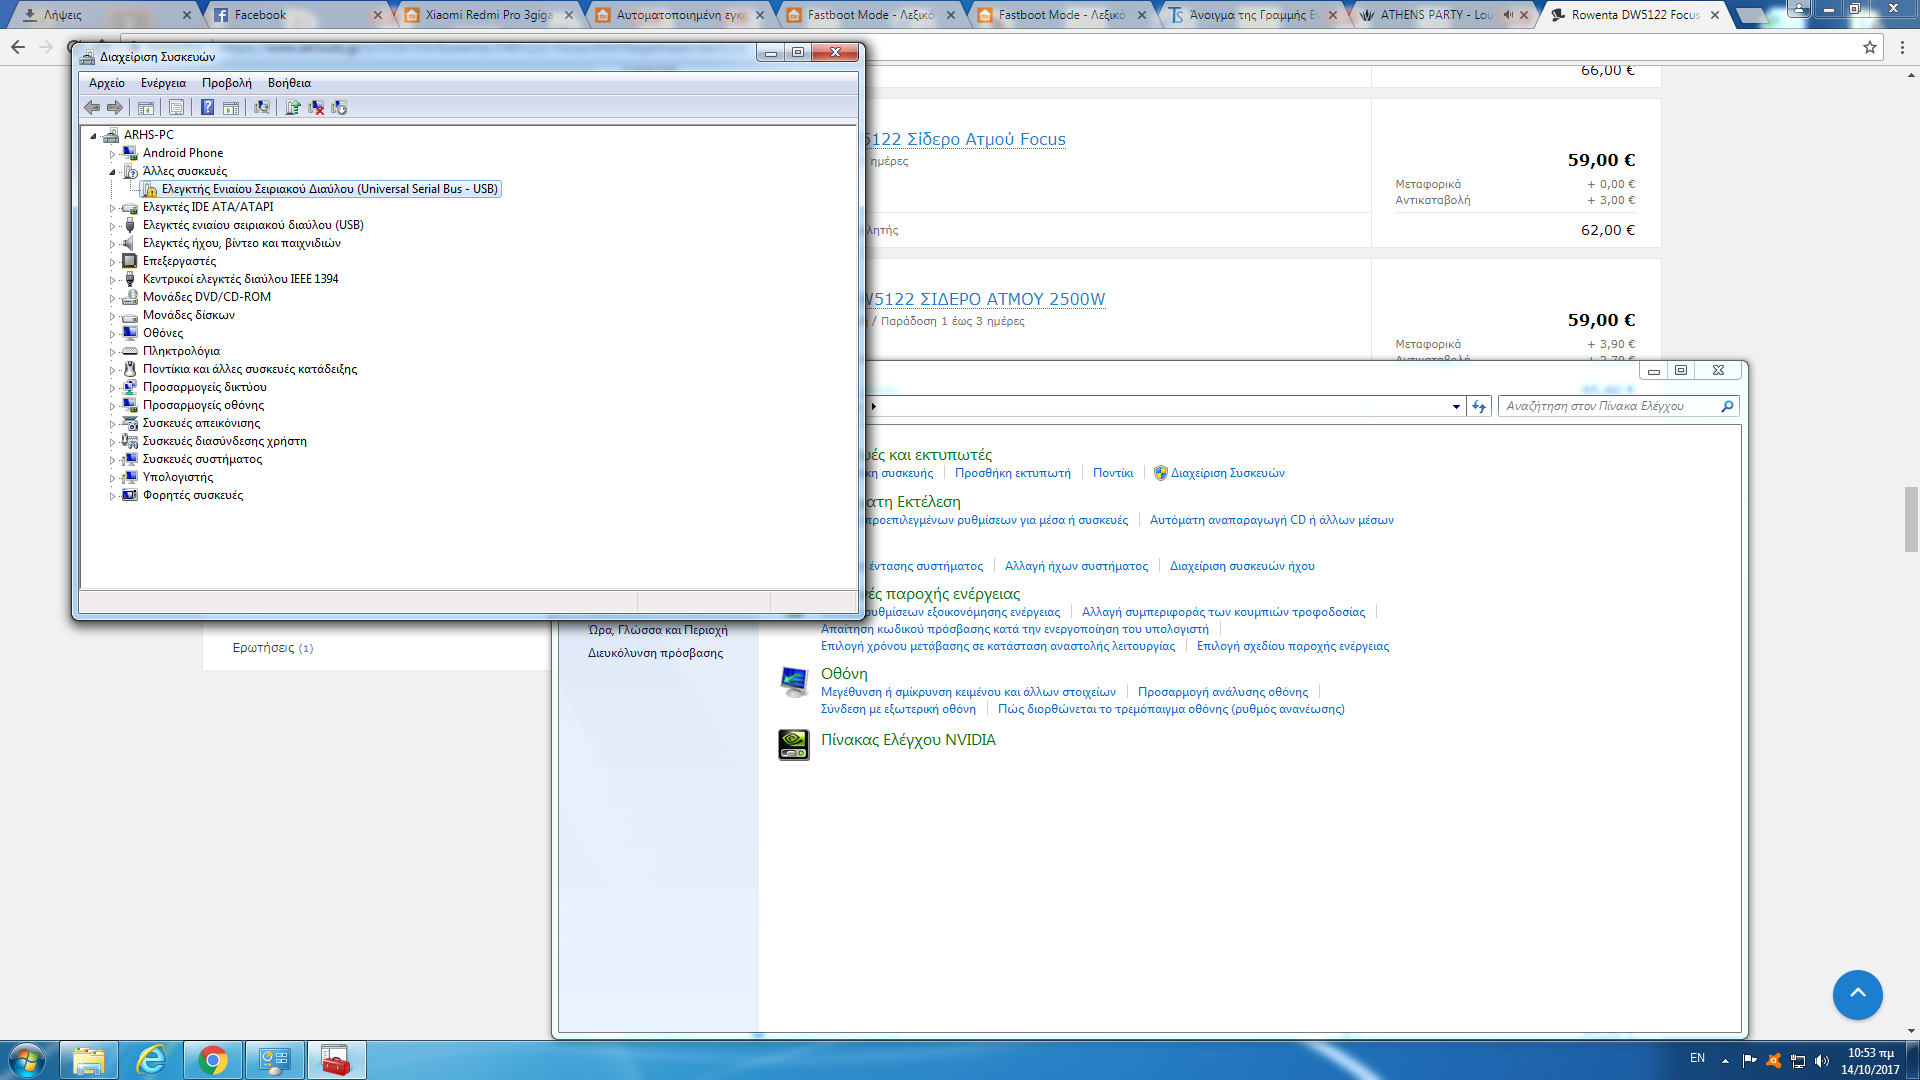Select the Universal Serial Bus controller device
This screenshot has height=1080, width=1920.
tap(329, 189)
